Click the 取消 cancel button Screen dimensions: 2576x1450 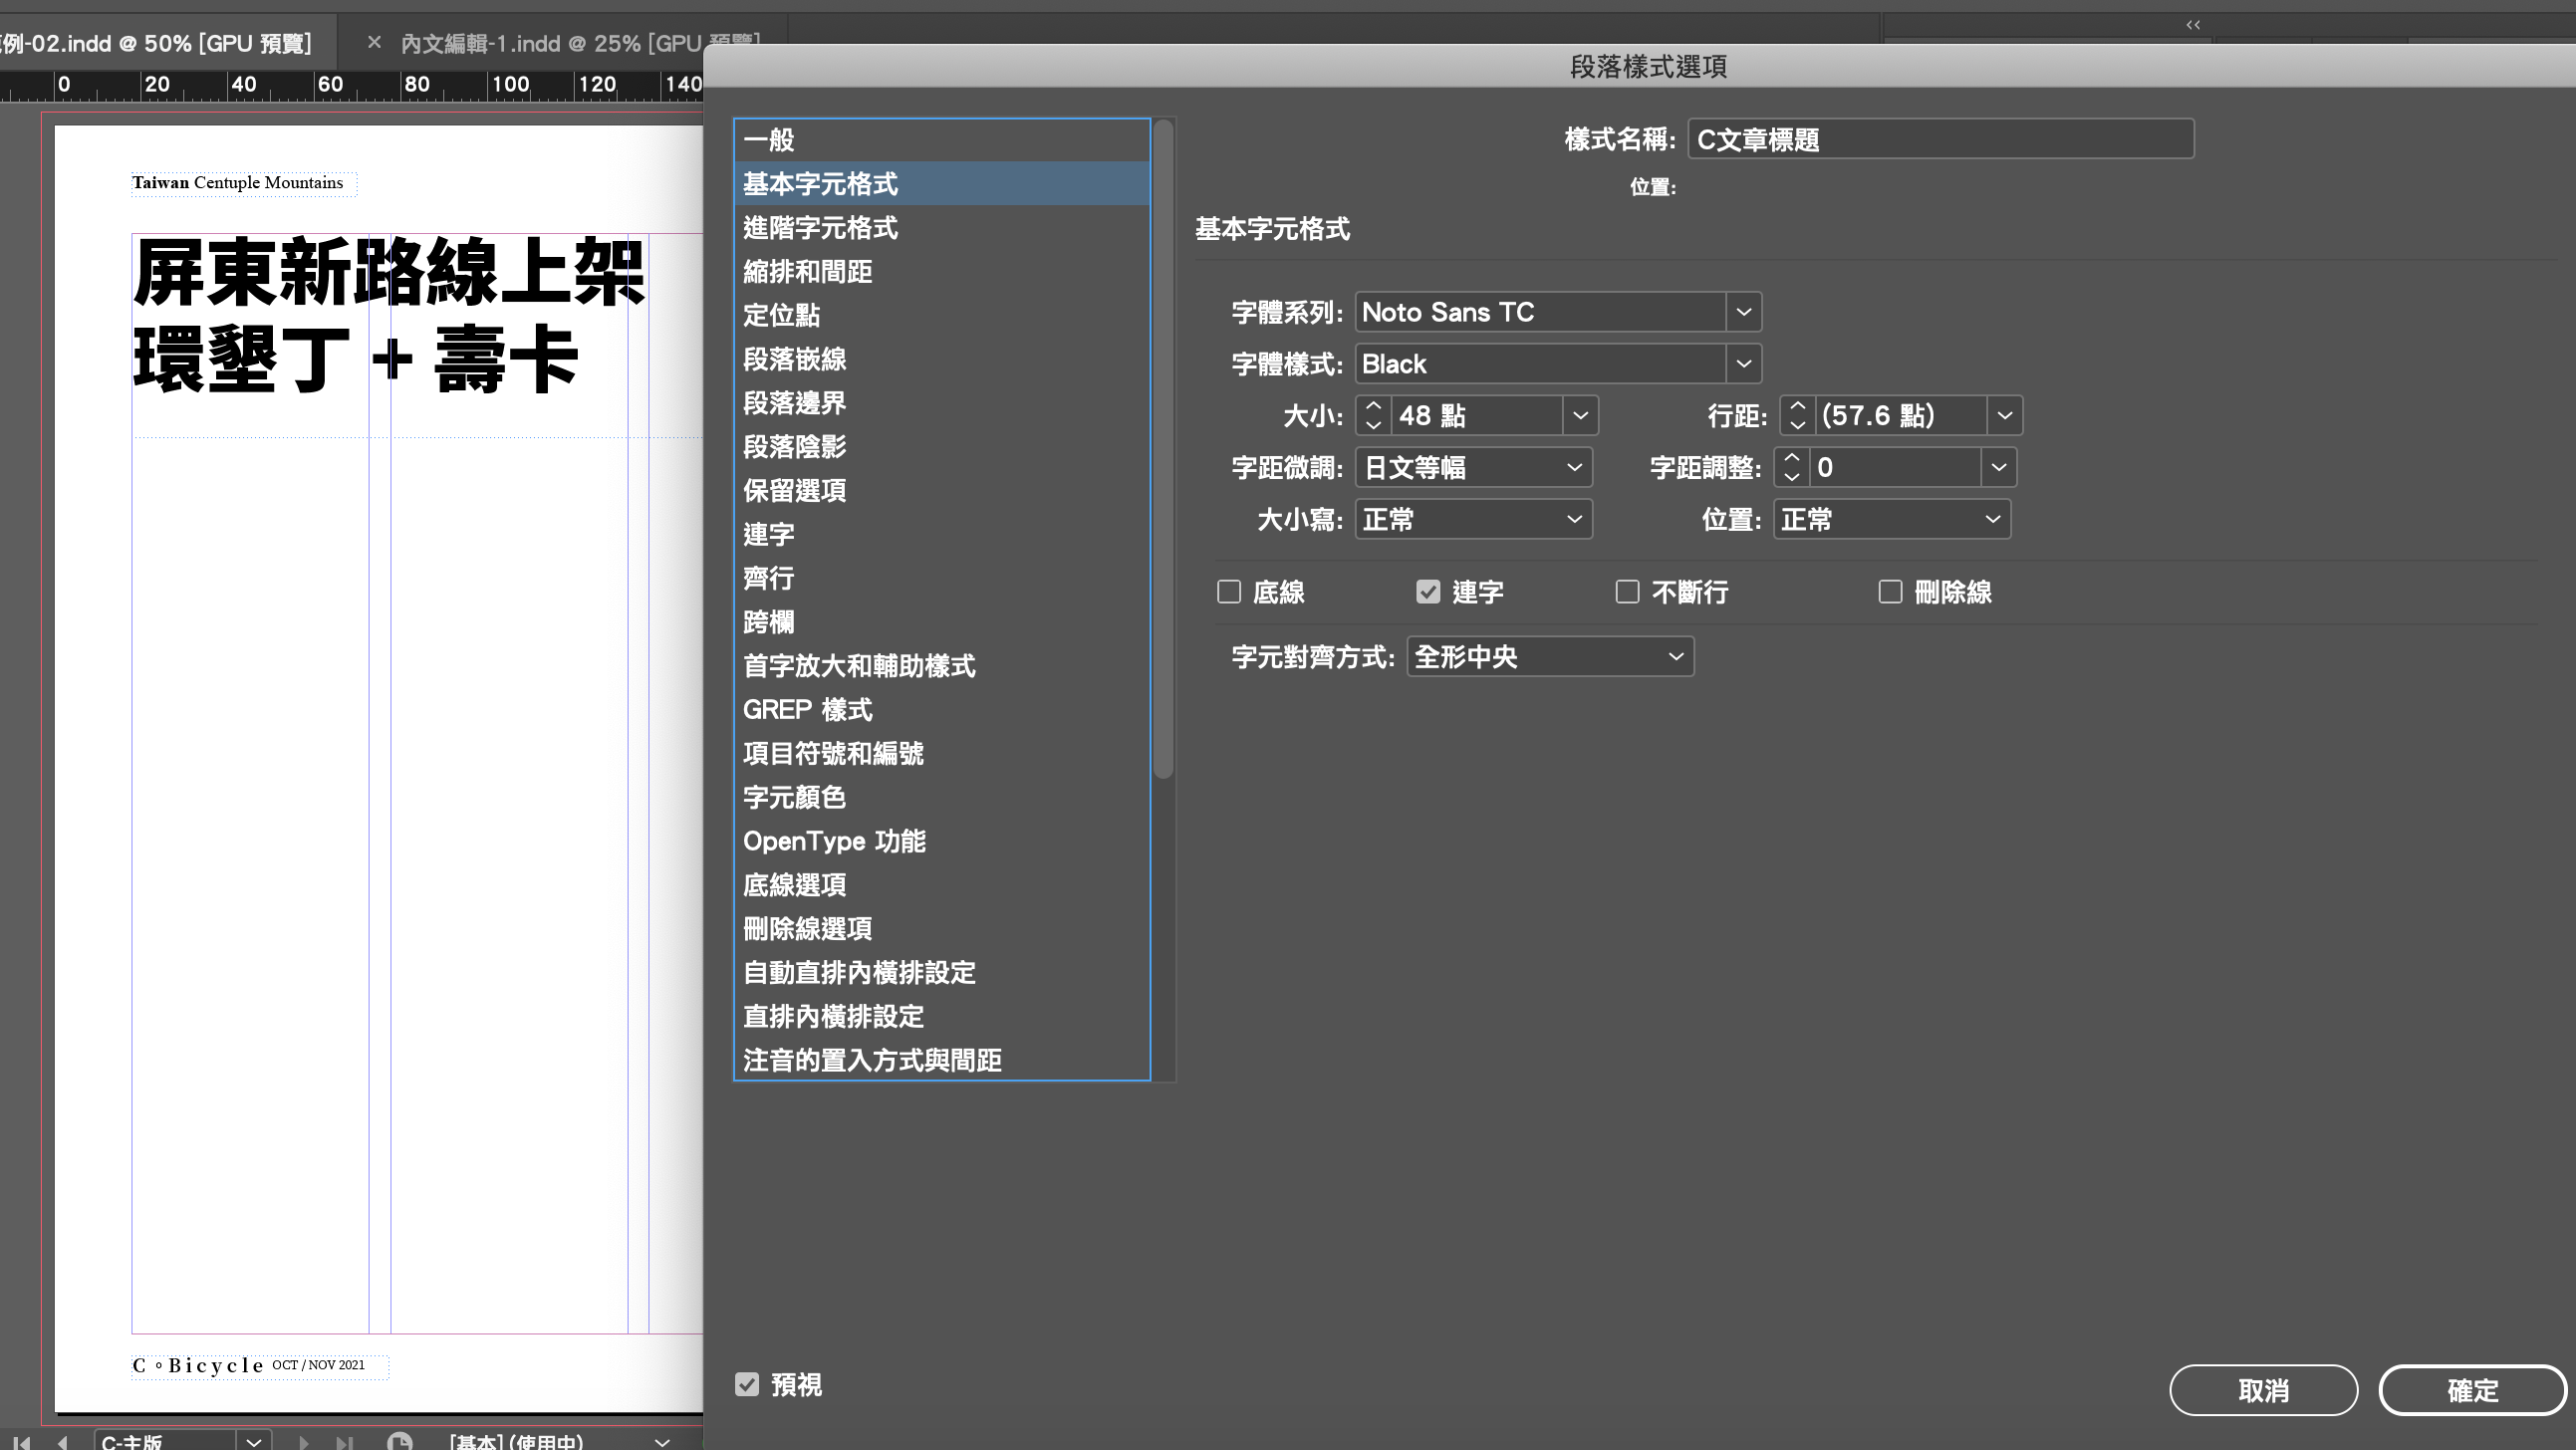pos(2262,1390)
